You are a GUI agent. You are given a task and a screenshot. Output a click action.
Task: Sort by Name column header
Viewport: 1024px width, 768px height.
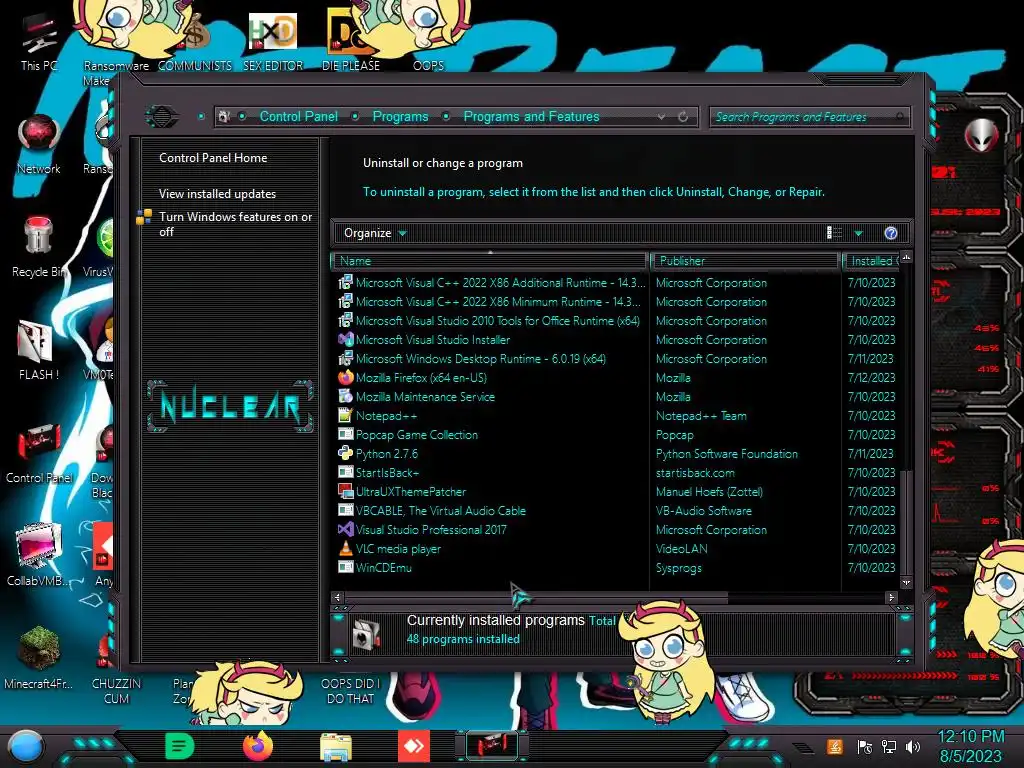(x=490, y=261)
